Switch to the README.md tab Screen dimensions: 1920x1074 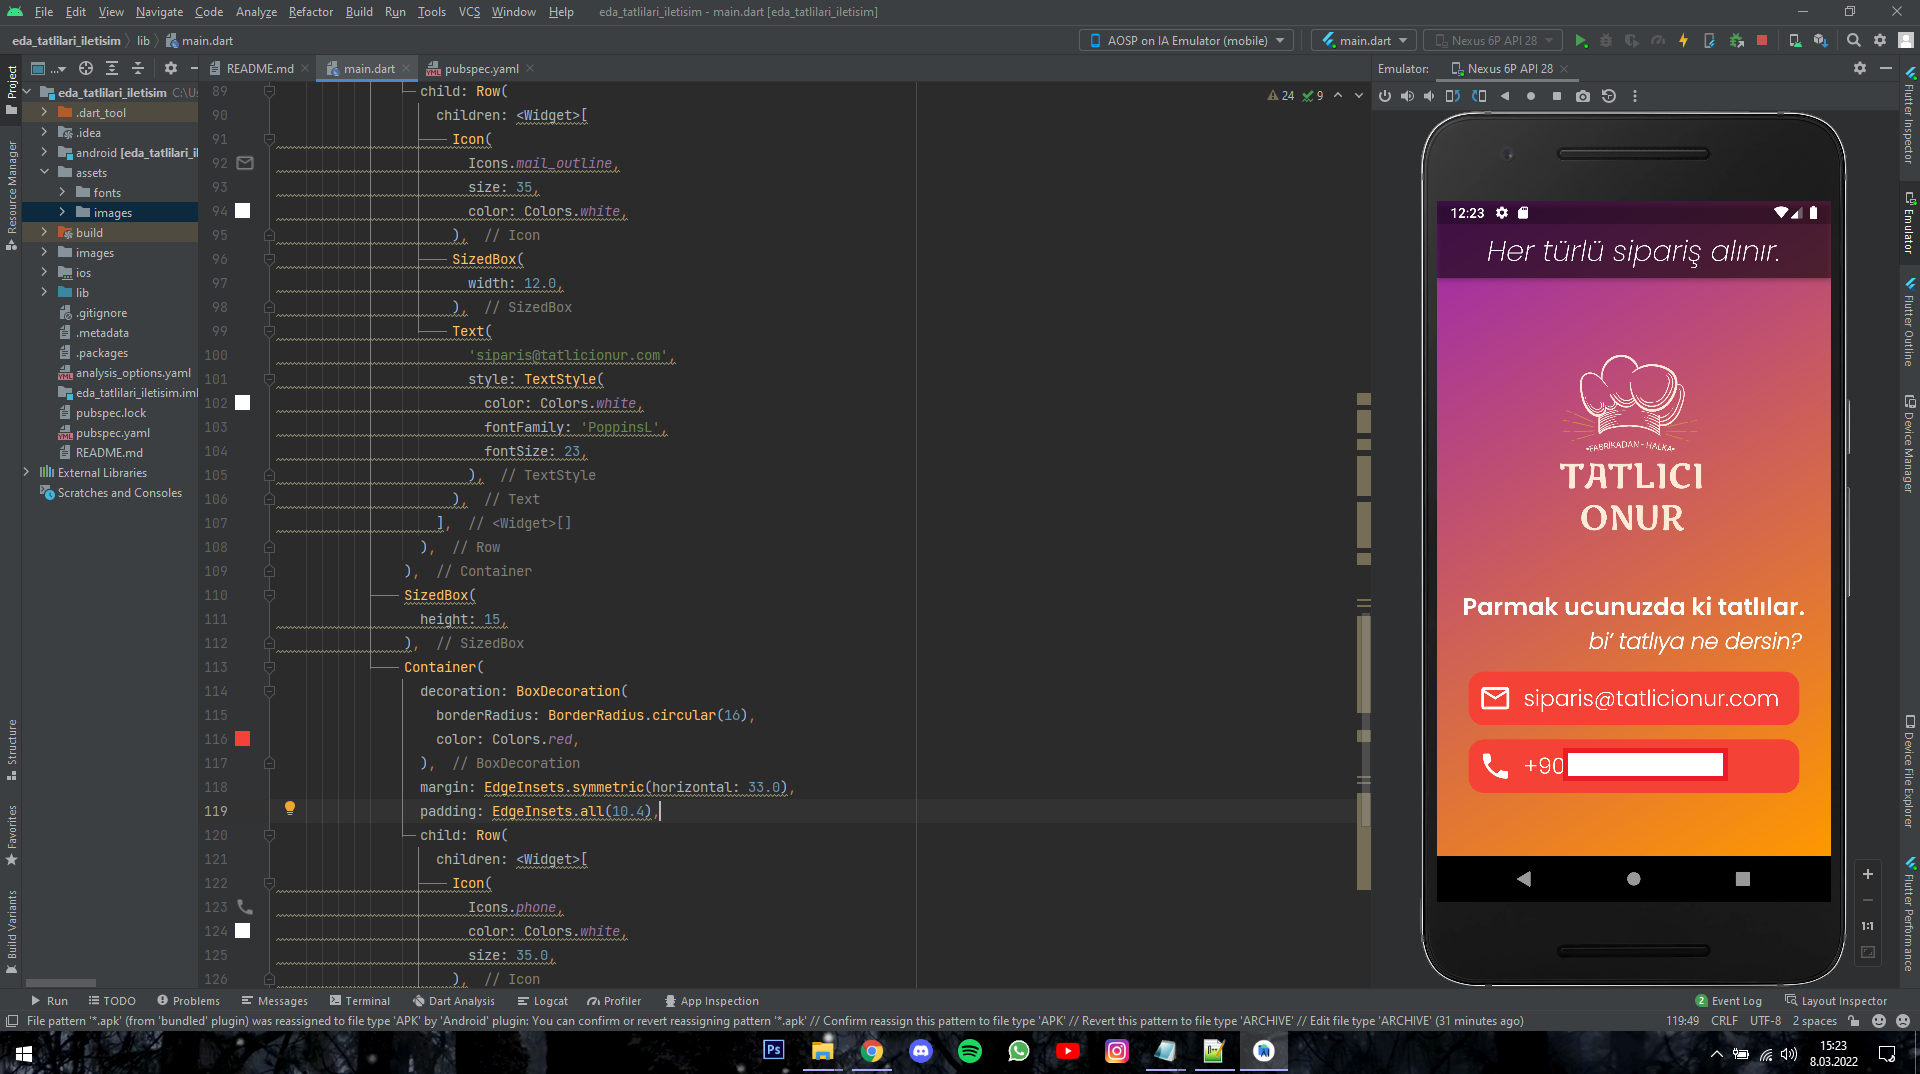[x=260, y=69]
